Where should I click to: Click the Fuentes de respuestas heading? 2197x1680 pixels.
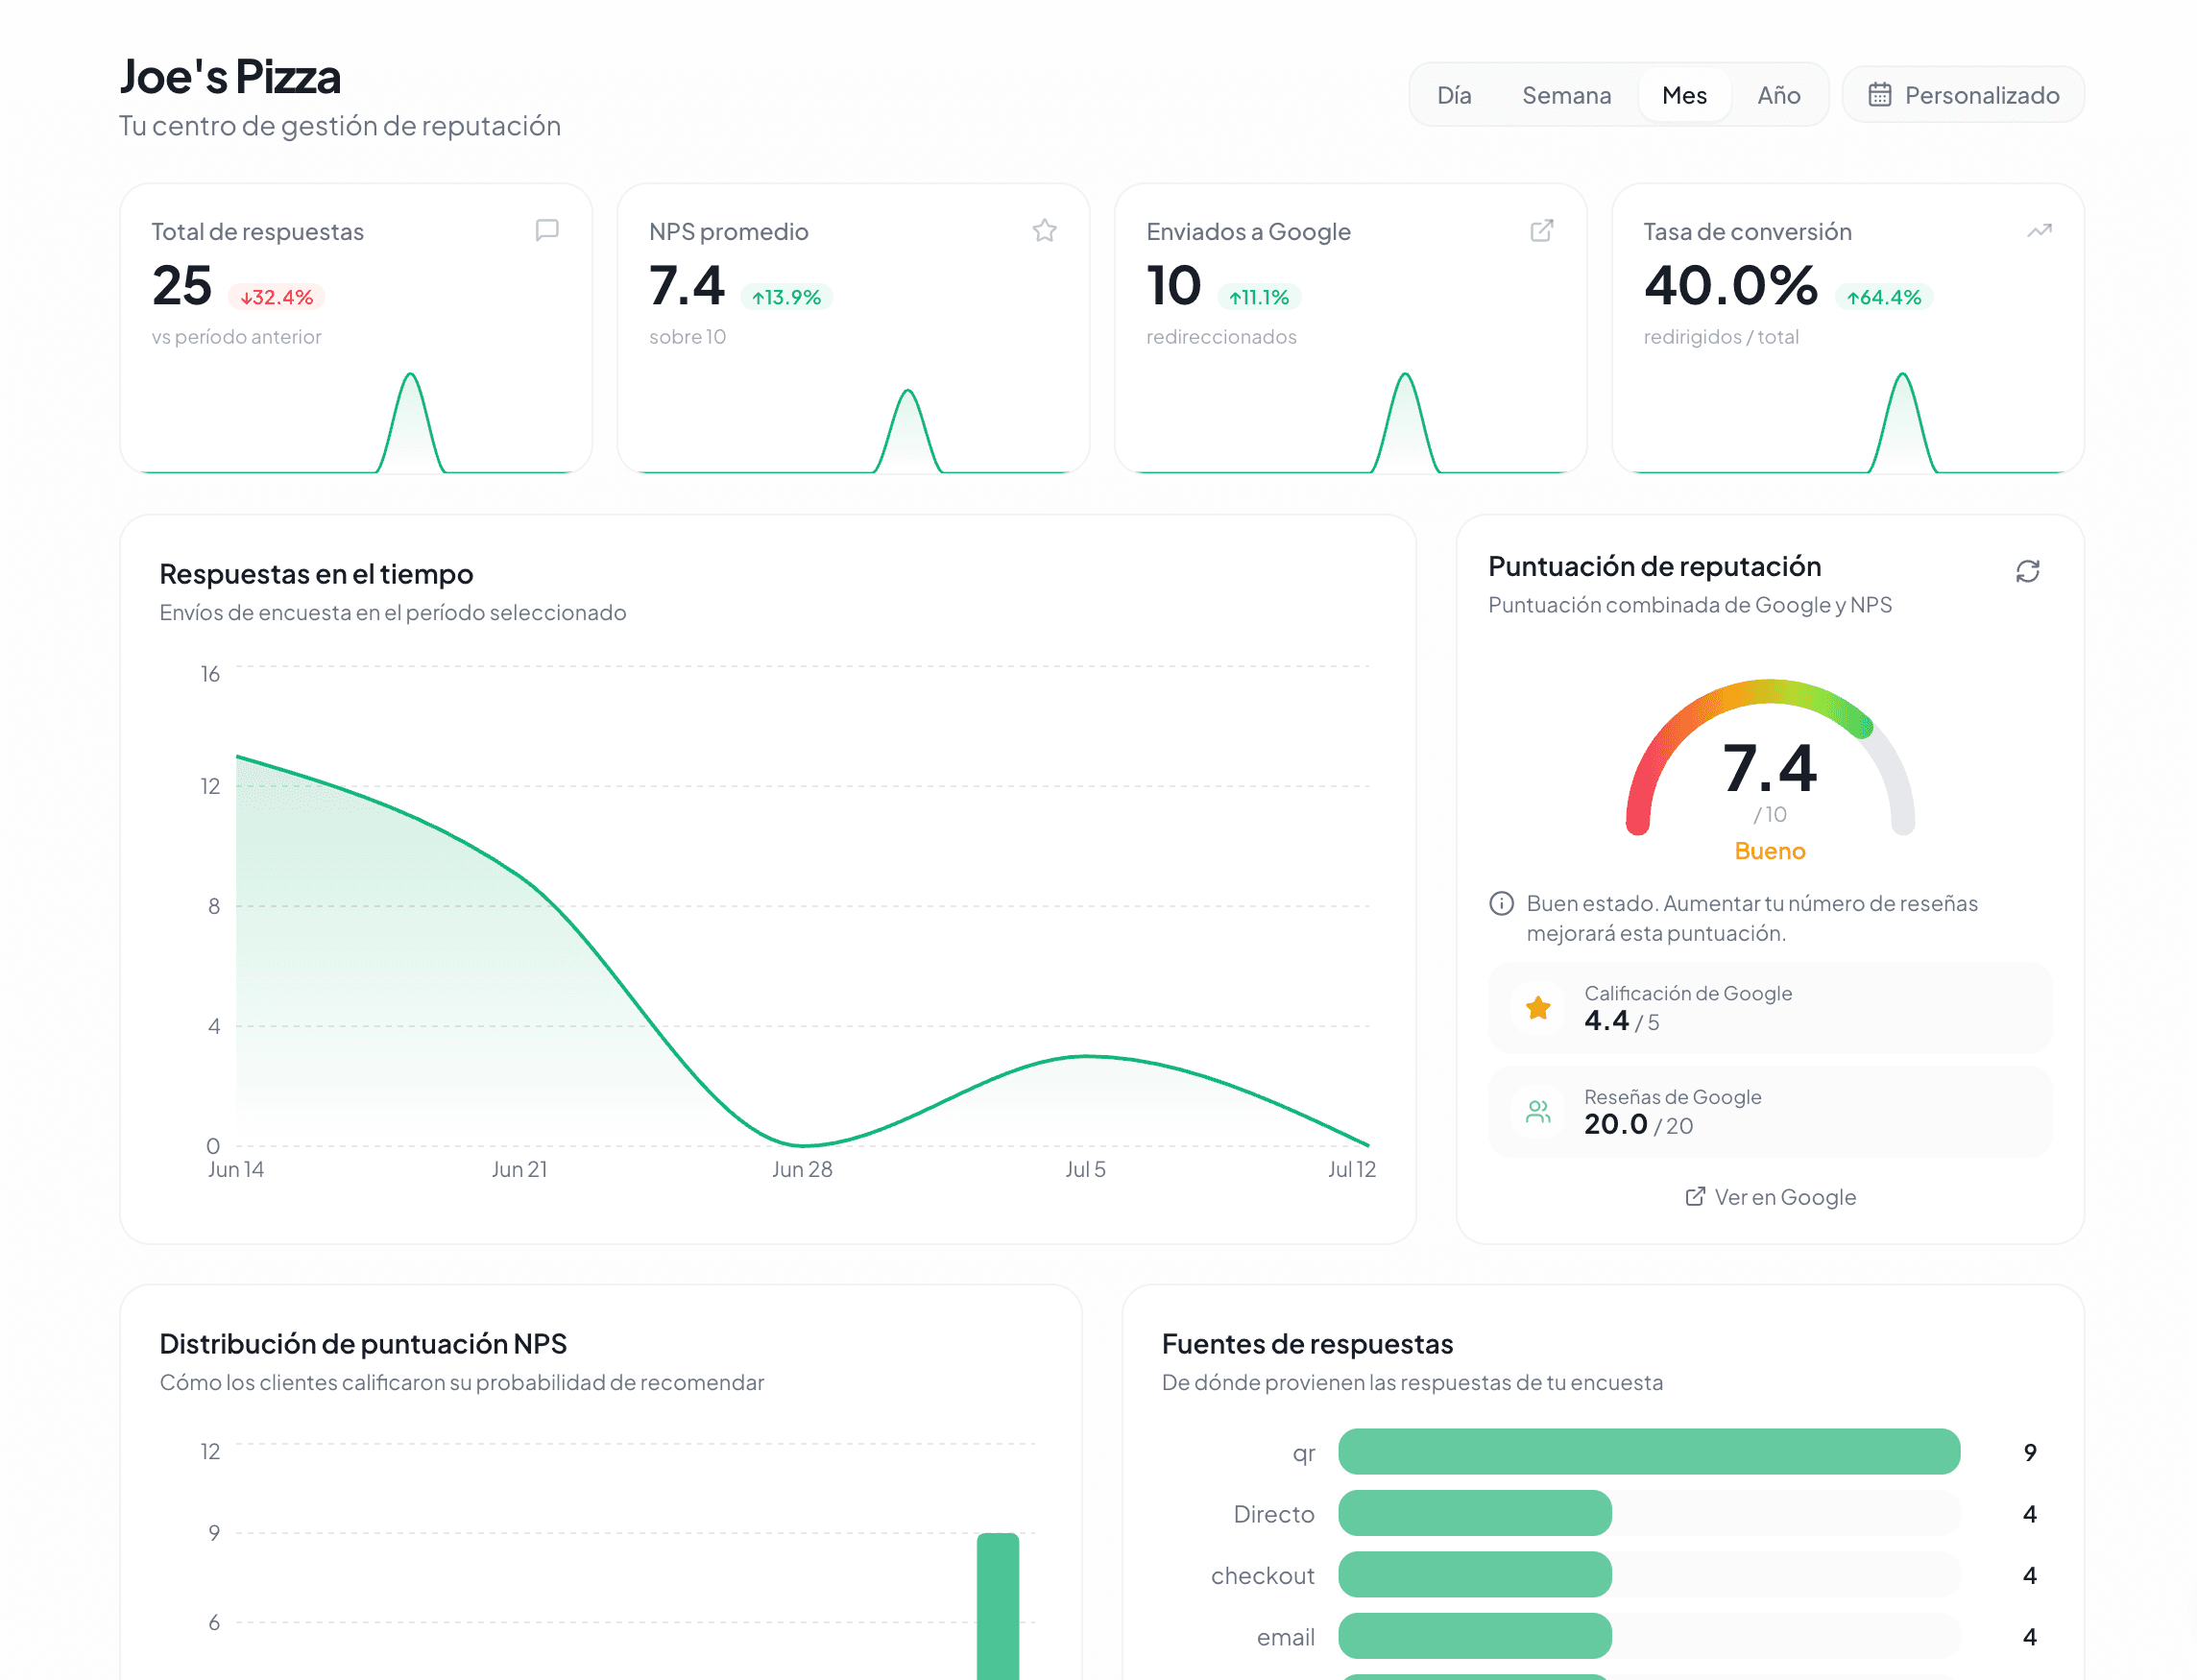1307,1344
